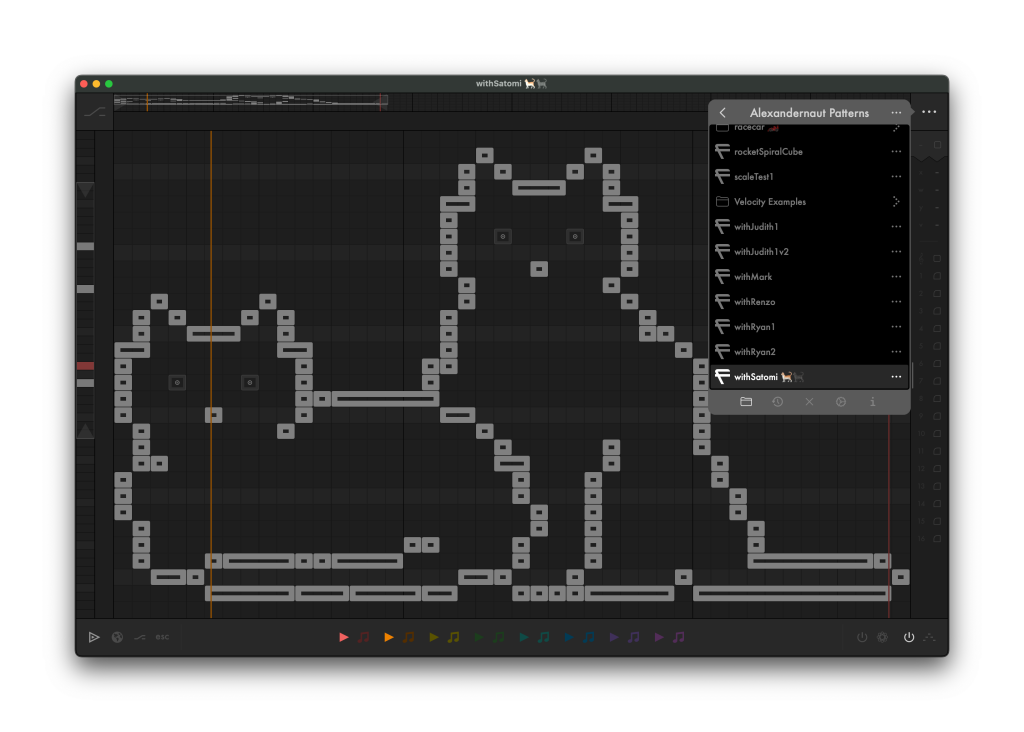Screen dimensions: 1024x732
Task: Toggle the white power icon at bottom right
Action: pos(909,637)
